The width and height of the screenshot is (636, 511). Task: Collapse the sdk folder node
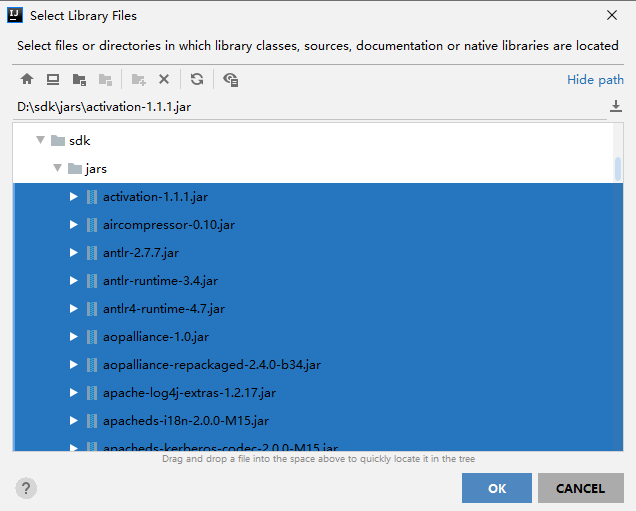(40, 140)
